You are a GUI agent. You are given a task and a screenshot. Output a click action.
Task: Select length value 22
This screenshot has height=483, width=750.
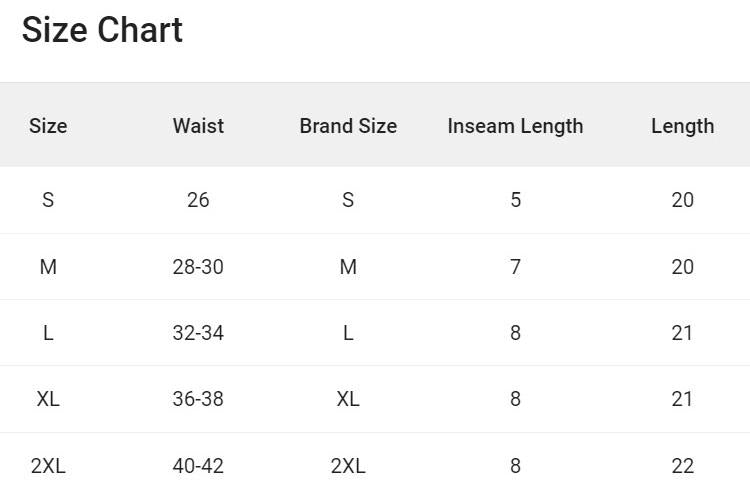(x=682, y=465)
